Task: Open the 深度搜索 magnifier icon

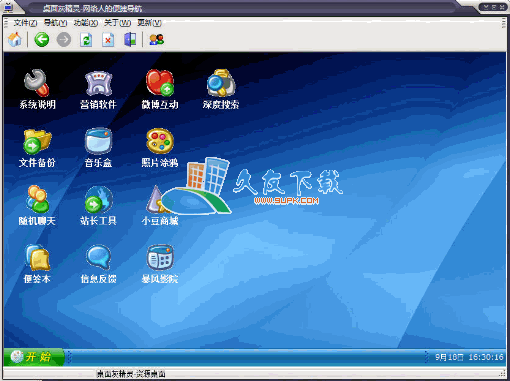Action: point(221,83)
